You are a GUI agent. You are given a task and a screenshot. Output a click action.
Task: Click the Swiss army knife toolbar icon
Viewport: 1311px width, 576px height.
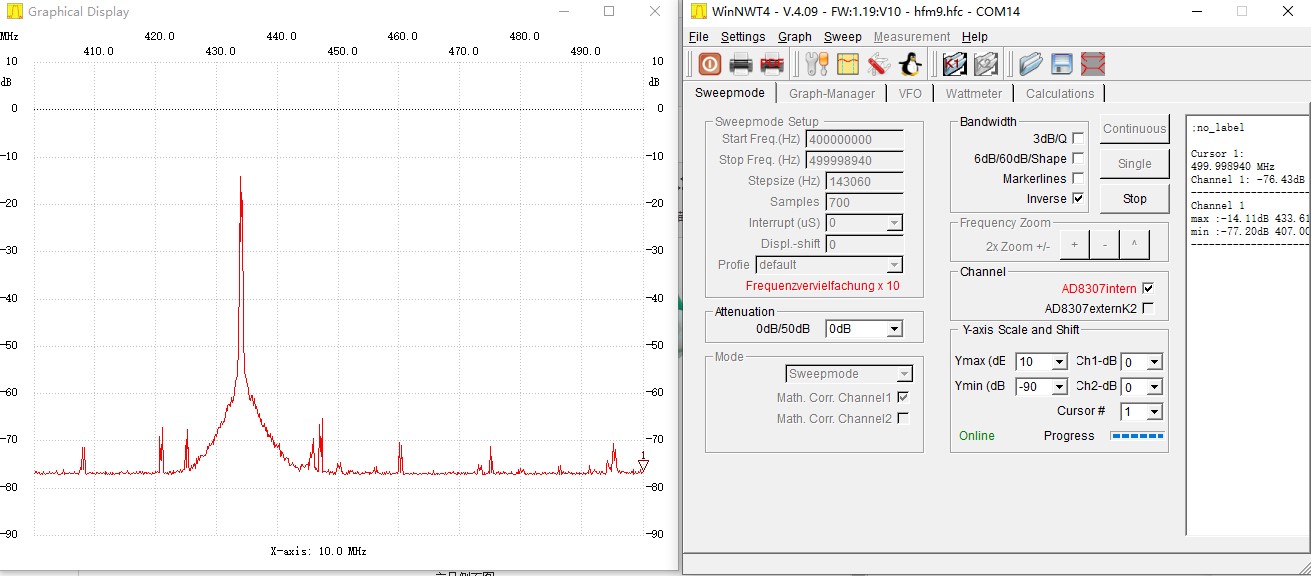coord(879,64)
